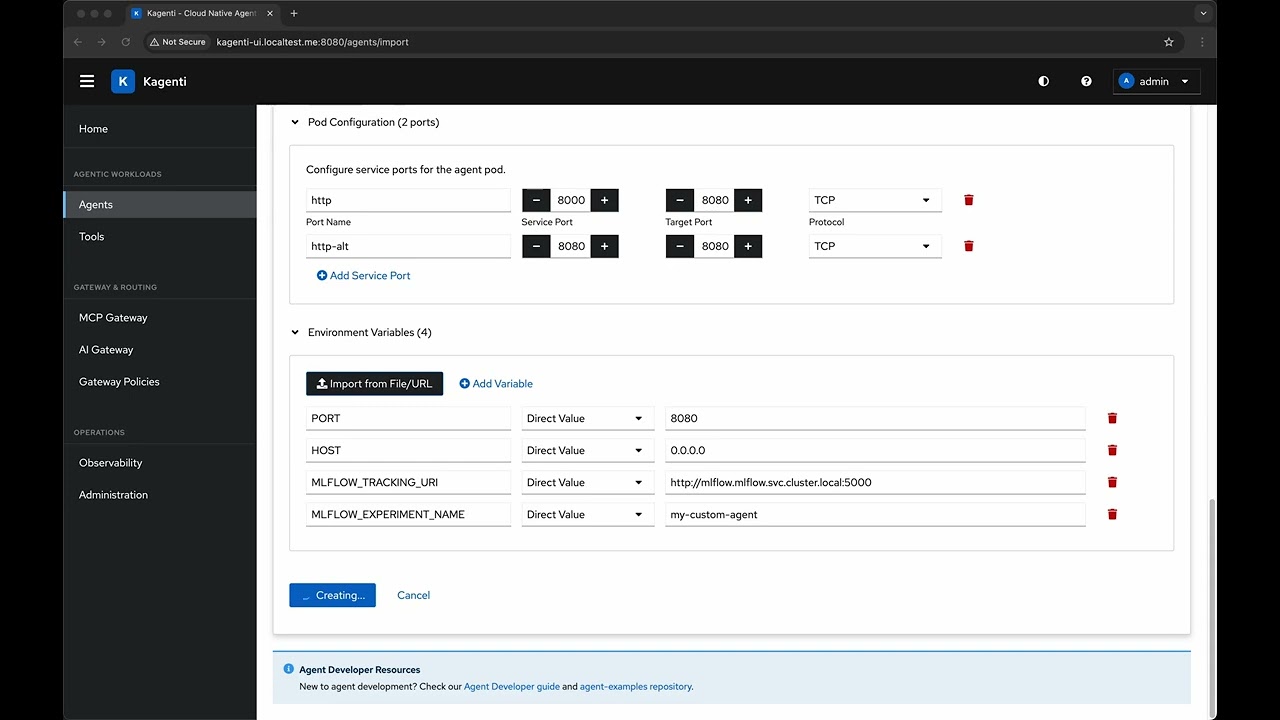
Task: Collapse the Pod Configuration section
Action: pos(295,122)
